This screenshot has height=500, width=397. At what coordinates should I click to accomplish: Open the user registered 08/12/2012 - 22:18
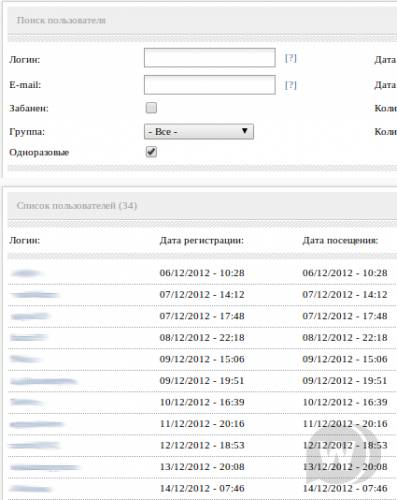coord(29,338)
